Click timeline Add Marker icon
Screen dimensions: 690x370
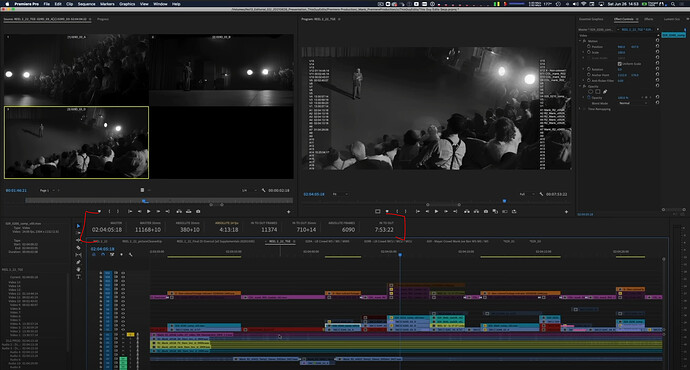point(121,255)
